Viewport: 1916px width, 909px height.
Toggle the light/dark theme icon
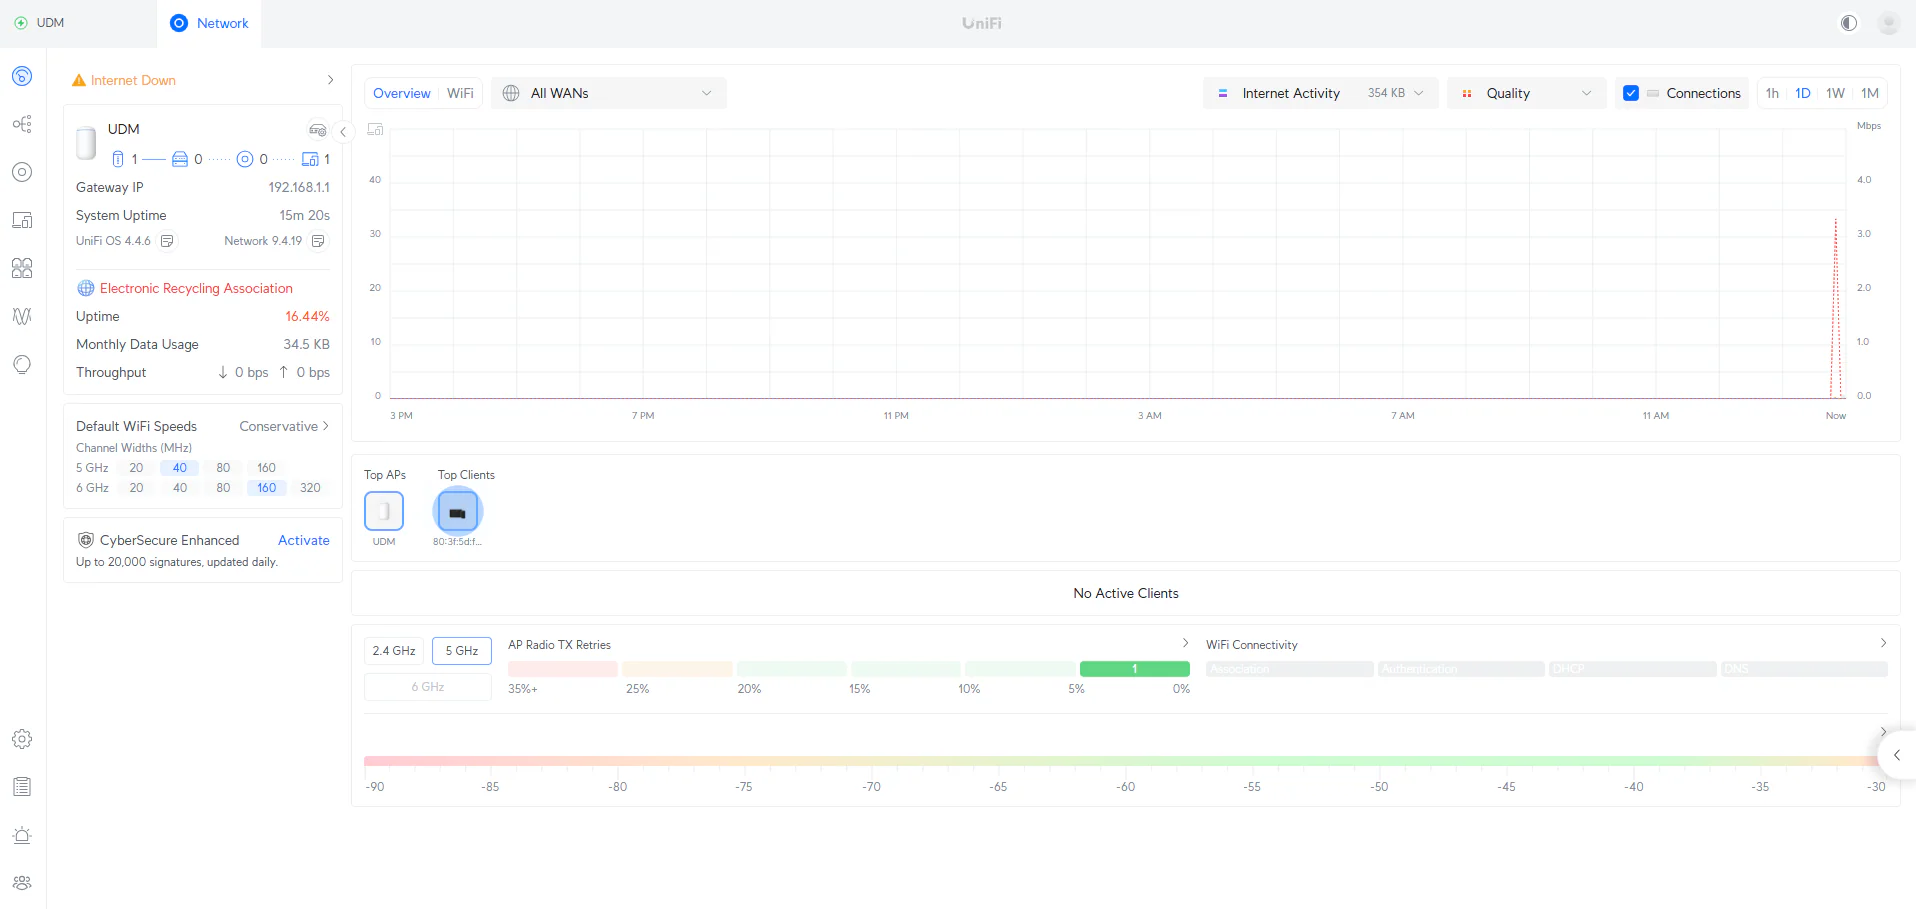click(x=1849, y=23)
